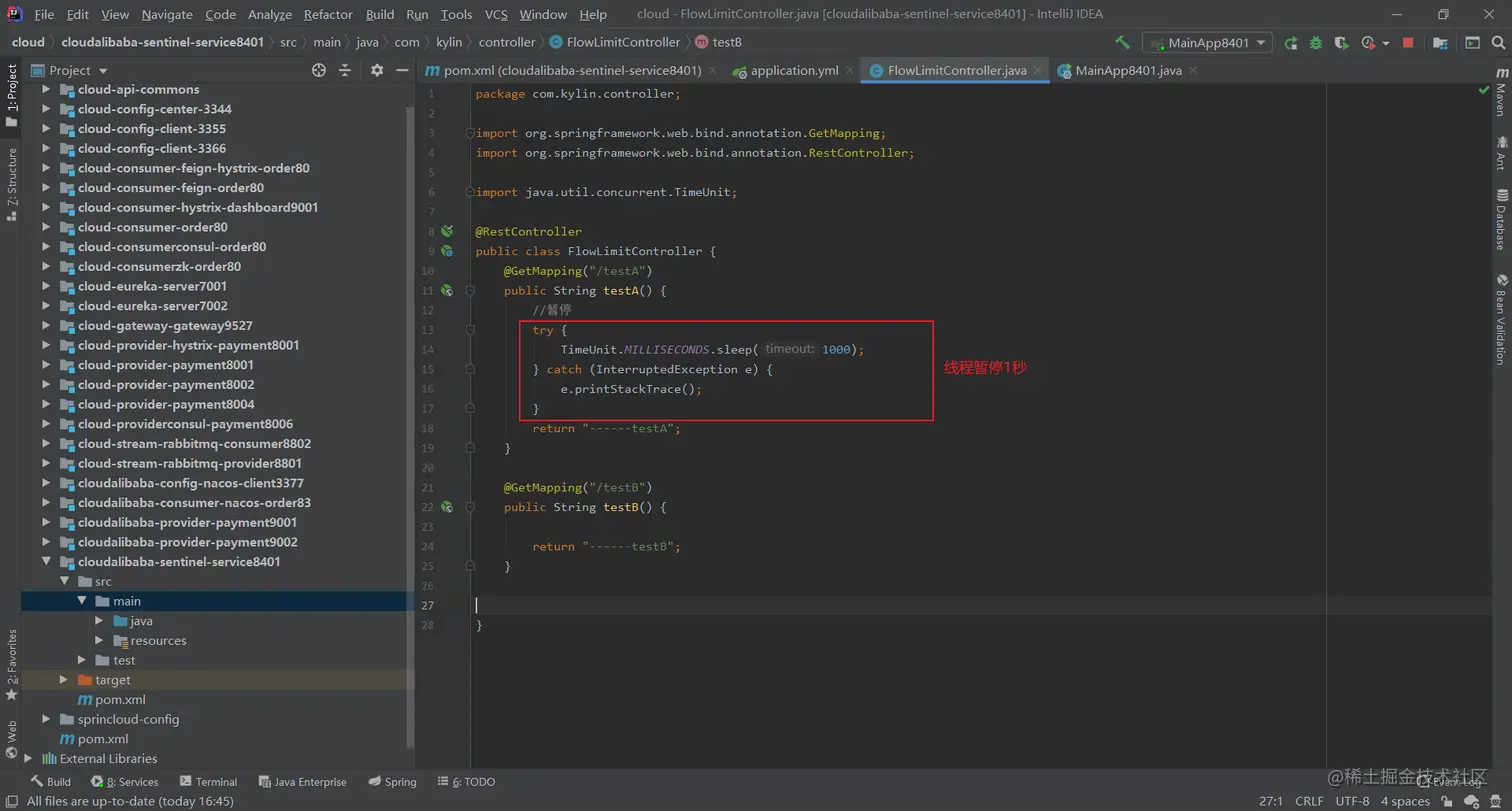The width and height of the screenshot is (1512, 811).
Task: Open the Maven tool window
Action: pyautogui.click(x=1501, y=93)
